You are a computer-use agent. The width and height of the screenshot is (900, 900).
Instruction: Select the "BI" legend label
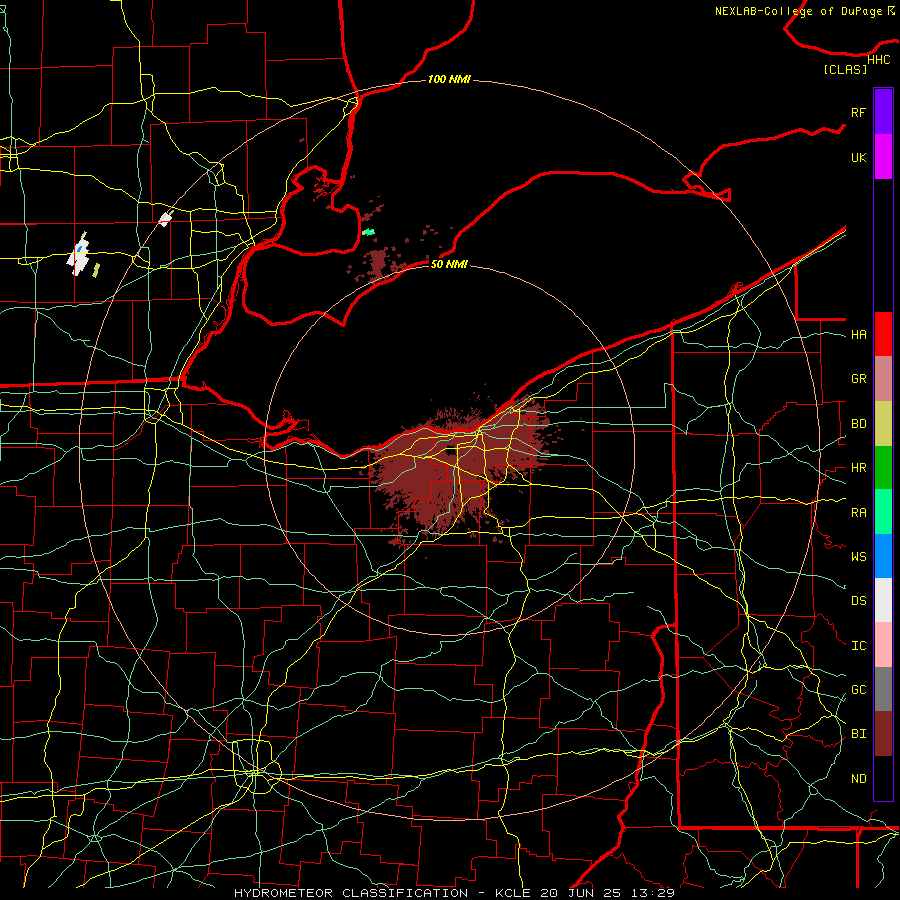coord(858,734)
